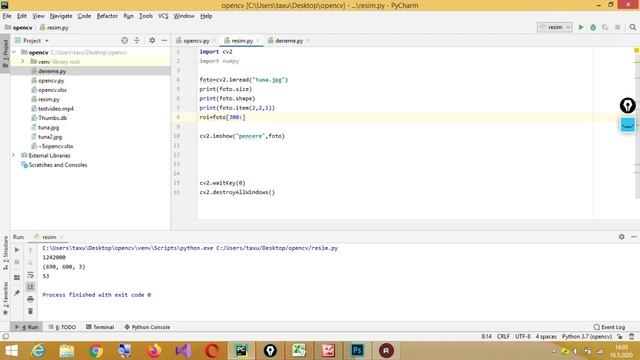The image size is (640, 360).
Task: Open Firefox from taskbar
Action: pyautogui.click(x=154, y=351)
